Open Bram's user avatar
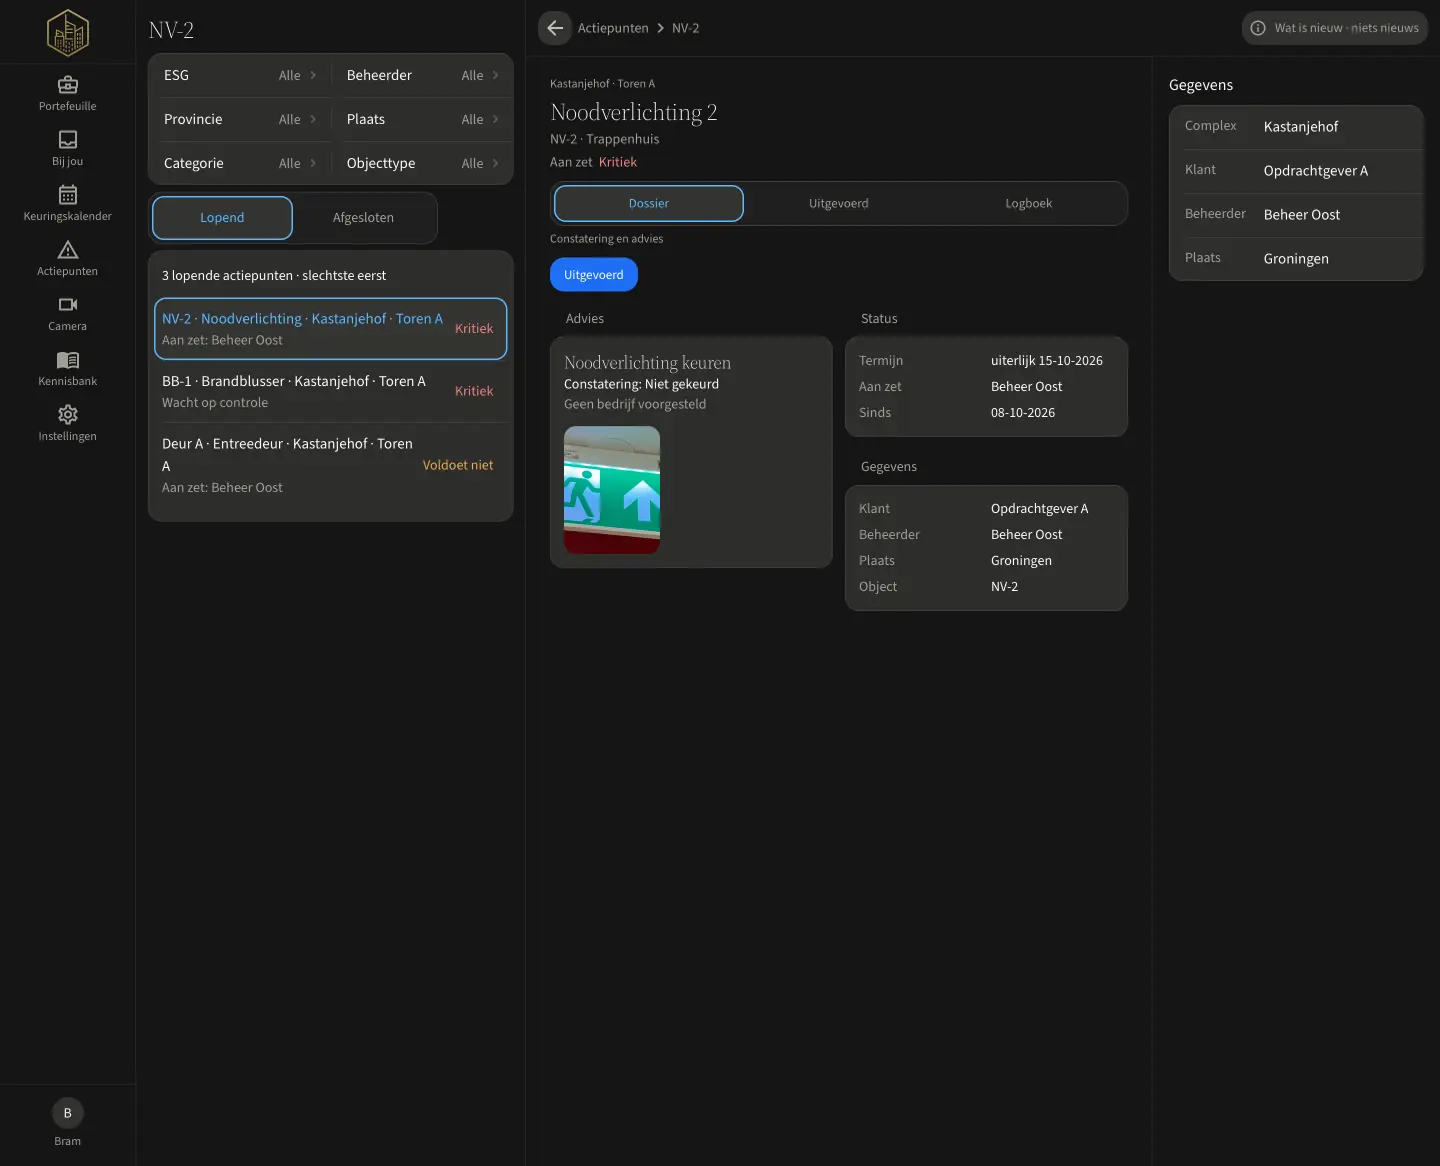The height and width of the screenshot is (1166, 1440). click(68, 1113)
